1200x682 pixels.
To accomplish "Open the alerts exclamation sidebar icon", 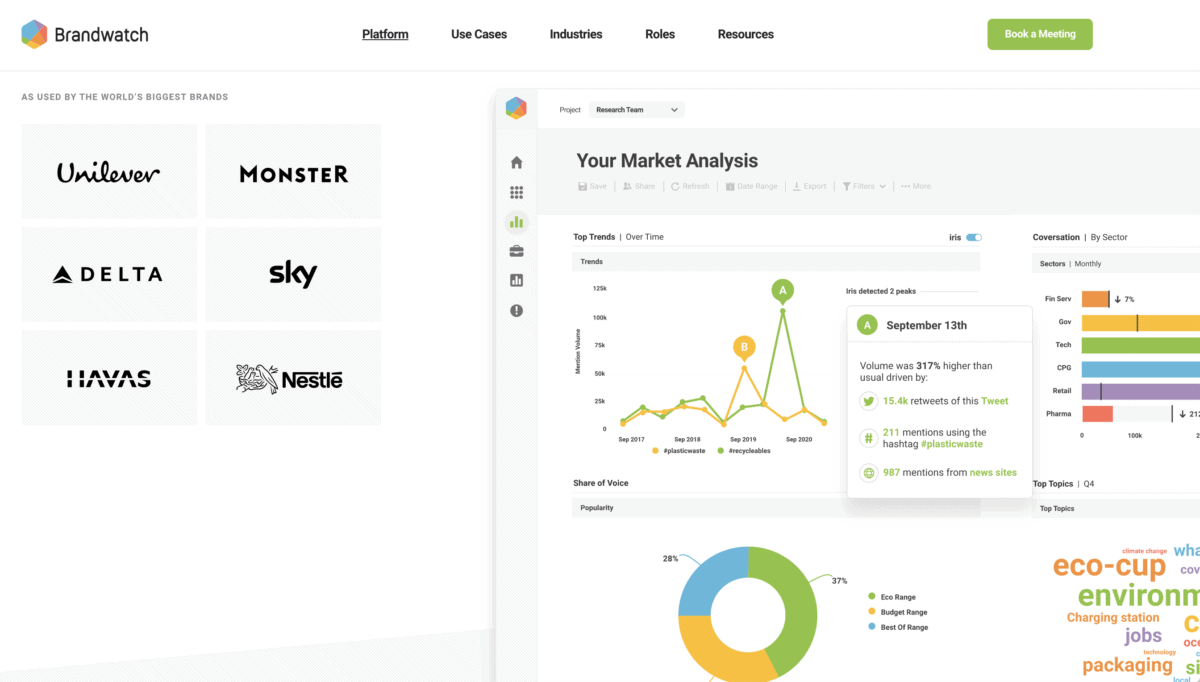I will coord(517,311).
